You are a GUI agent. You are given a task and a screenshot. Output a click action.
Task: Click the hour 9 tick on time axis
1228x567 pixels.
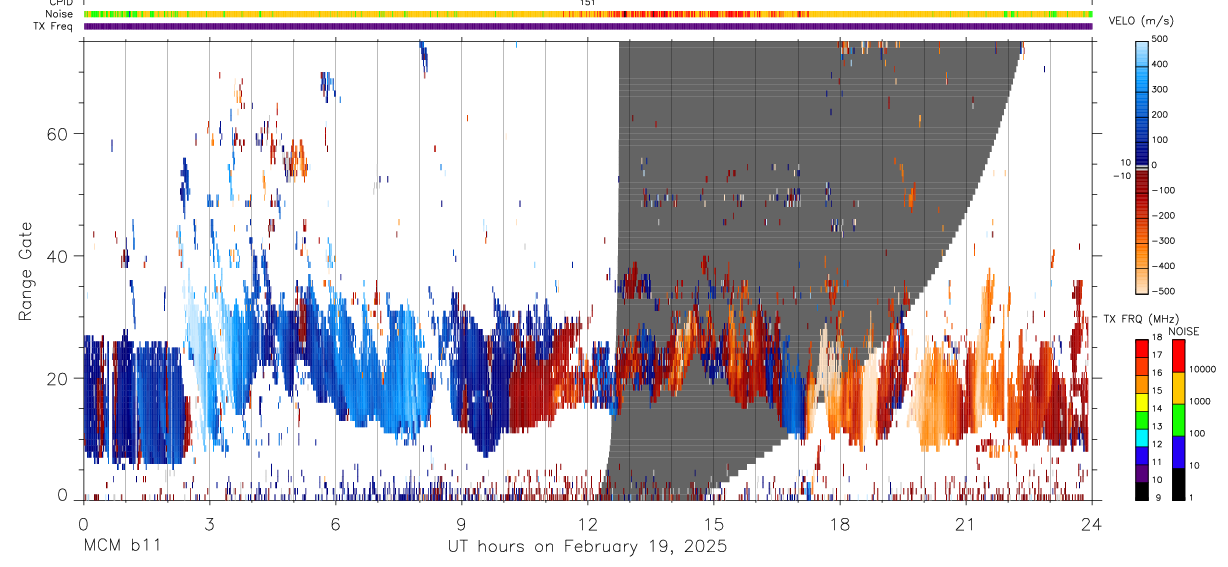(462, 523)
